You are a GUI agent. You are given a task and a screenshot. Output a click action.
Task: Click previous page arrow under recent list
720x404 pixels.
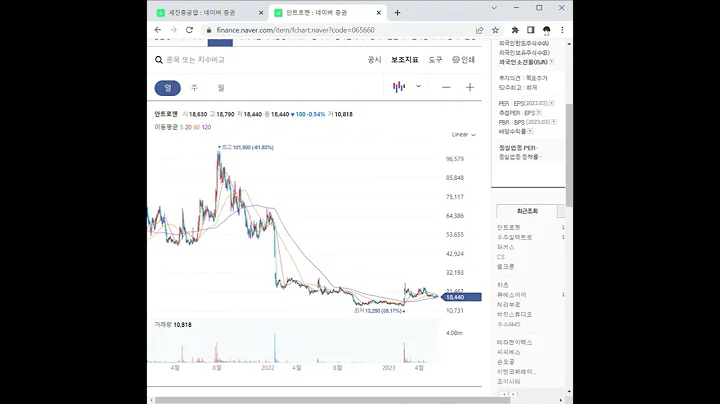point(504,394)
